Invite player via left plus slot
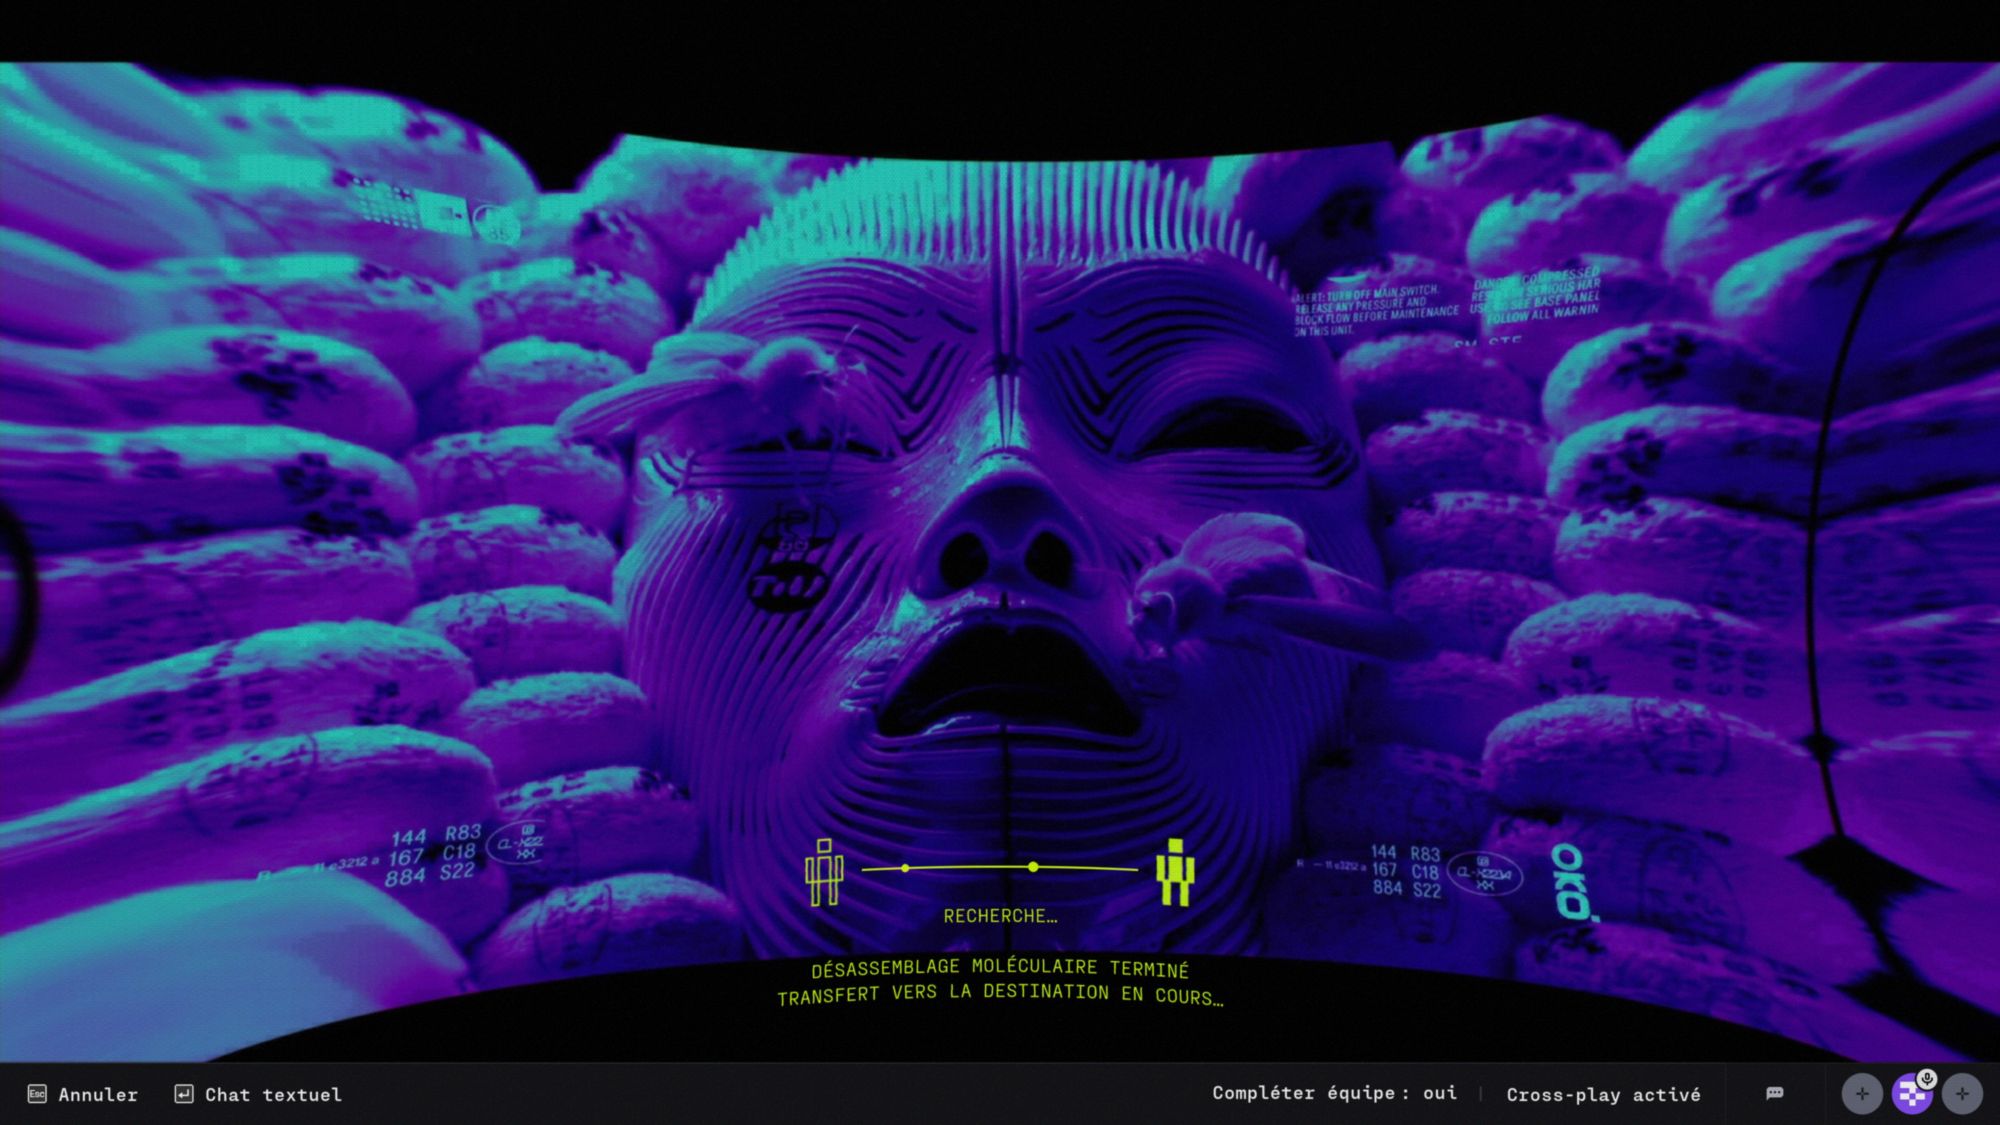This screenshot has width=2000, height=1125. pos(1862,1094)
